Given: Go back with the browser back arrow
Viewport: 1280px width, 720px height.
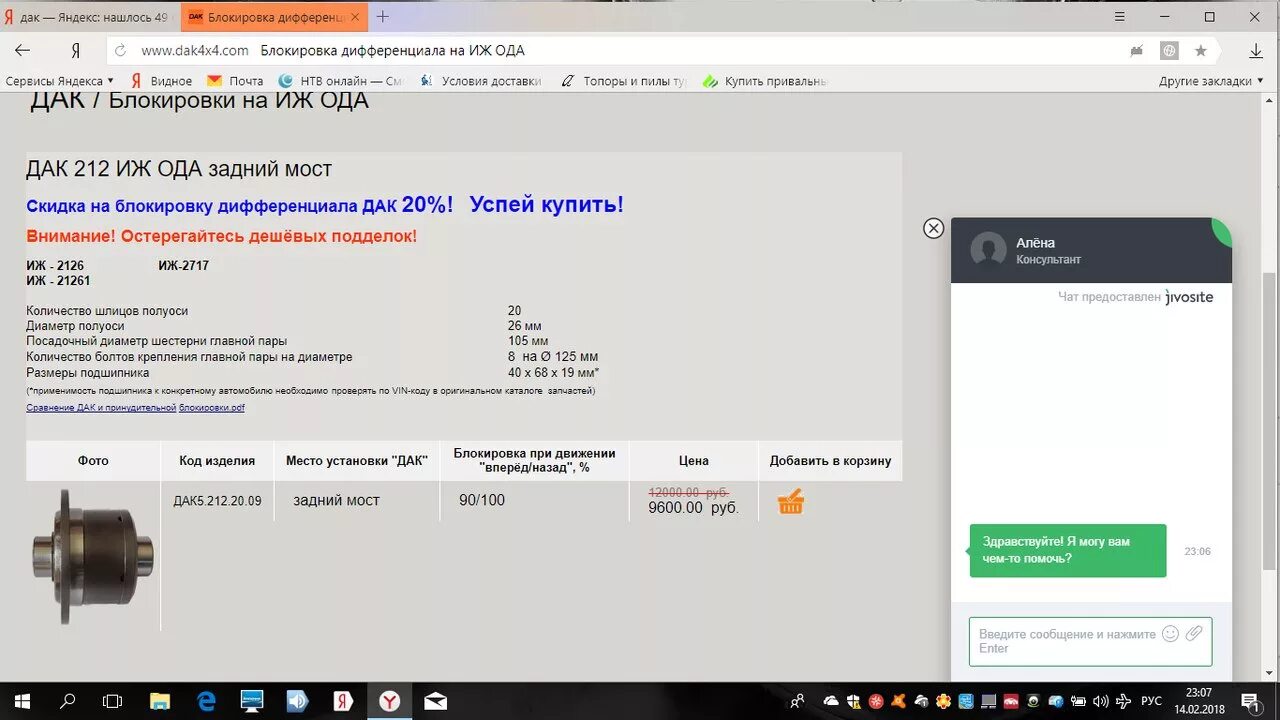Looking at the screenshot, I should click(22, 50).
